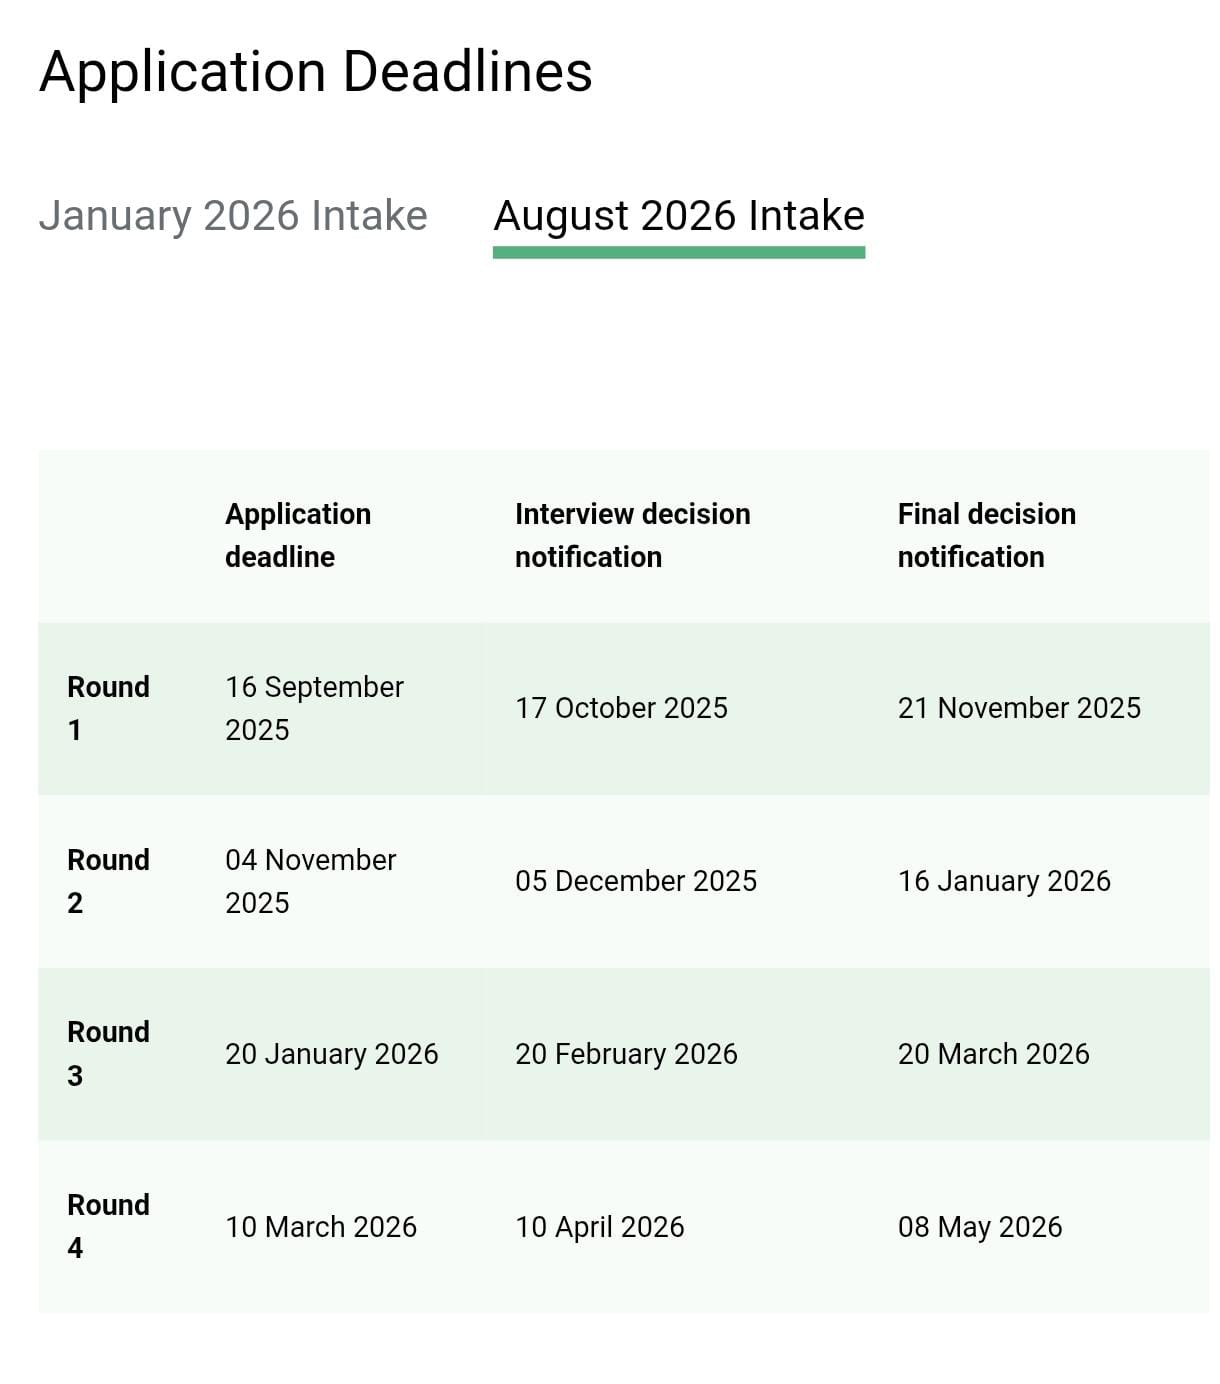Click the Final decision notification column header
Screen dimensions: 1220x1384
[x=986, y=535]
